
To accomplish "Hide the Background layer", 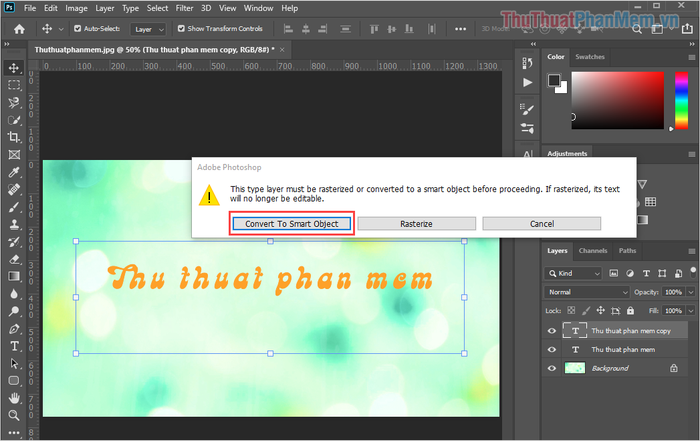I will click(552, 368).
